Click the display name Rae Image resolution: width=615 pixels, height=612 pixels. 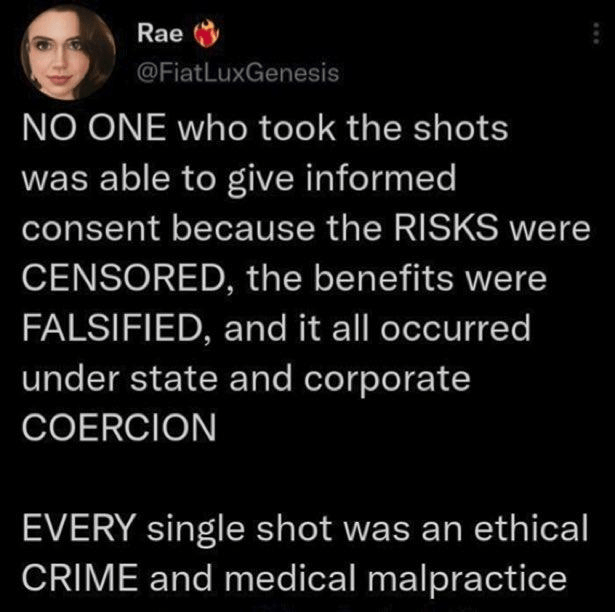tap(160, 35)
